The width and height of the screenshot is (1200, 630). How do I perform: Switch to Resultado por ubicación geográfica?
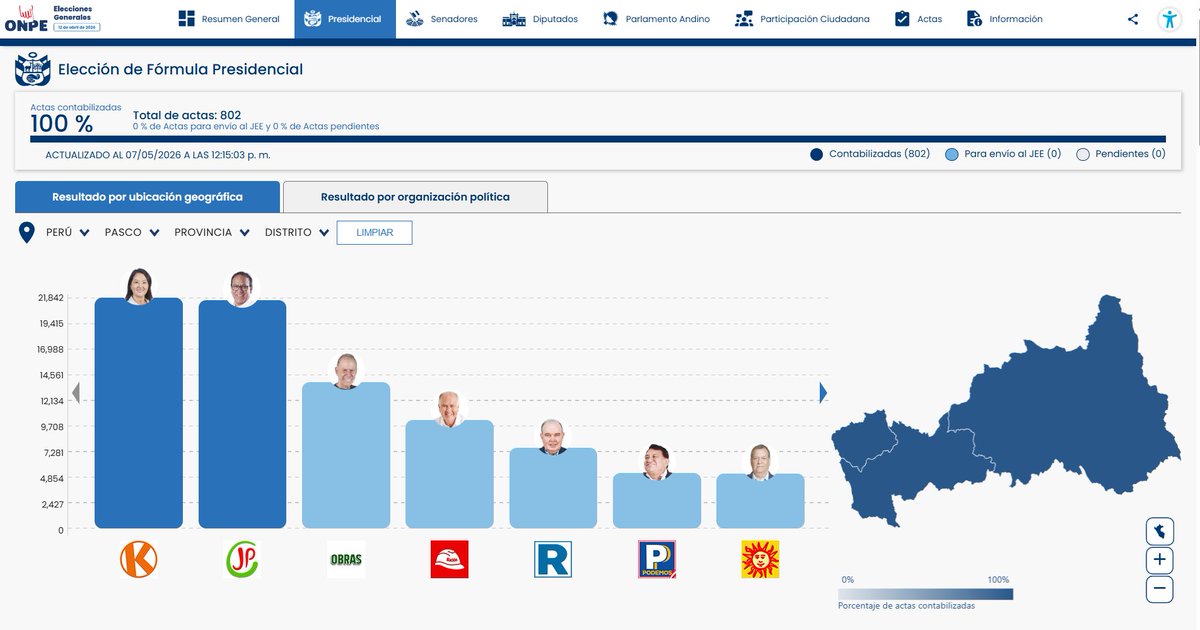coord(147,197)
